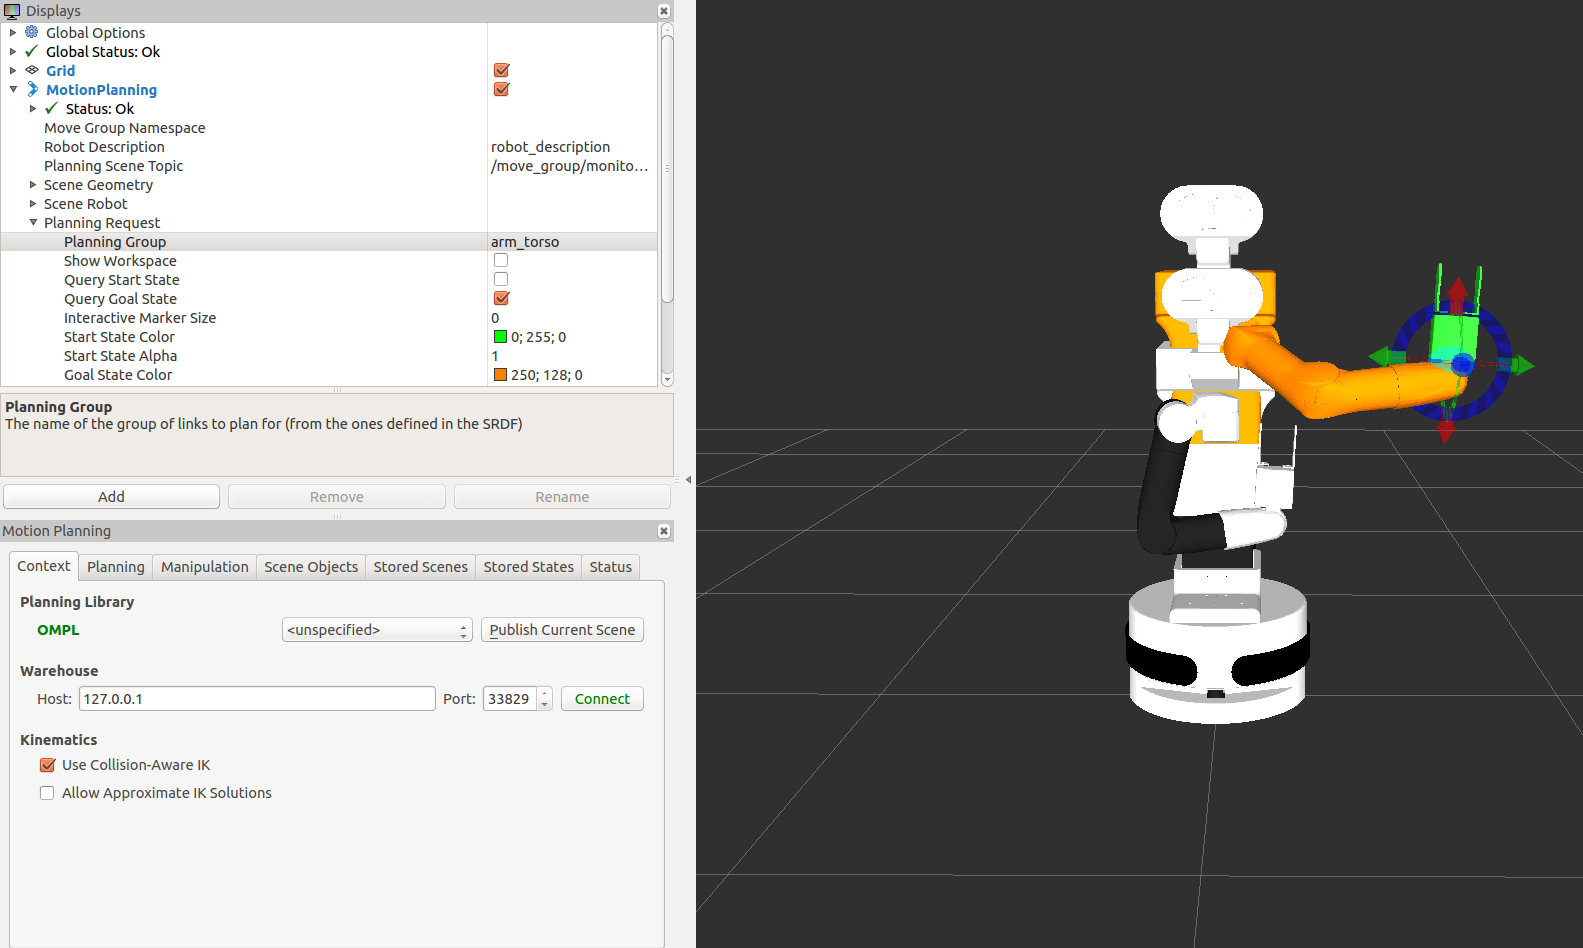Close the Displays panel
This screenshot has height=948, width=1583.
(x=663, y=11)
